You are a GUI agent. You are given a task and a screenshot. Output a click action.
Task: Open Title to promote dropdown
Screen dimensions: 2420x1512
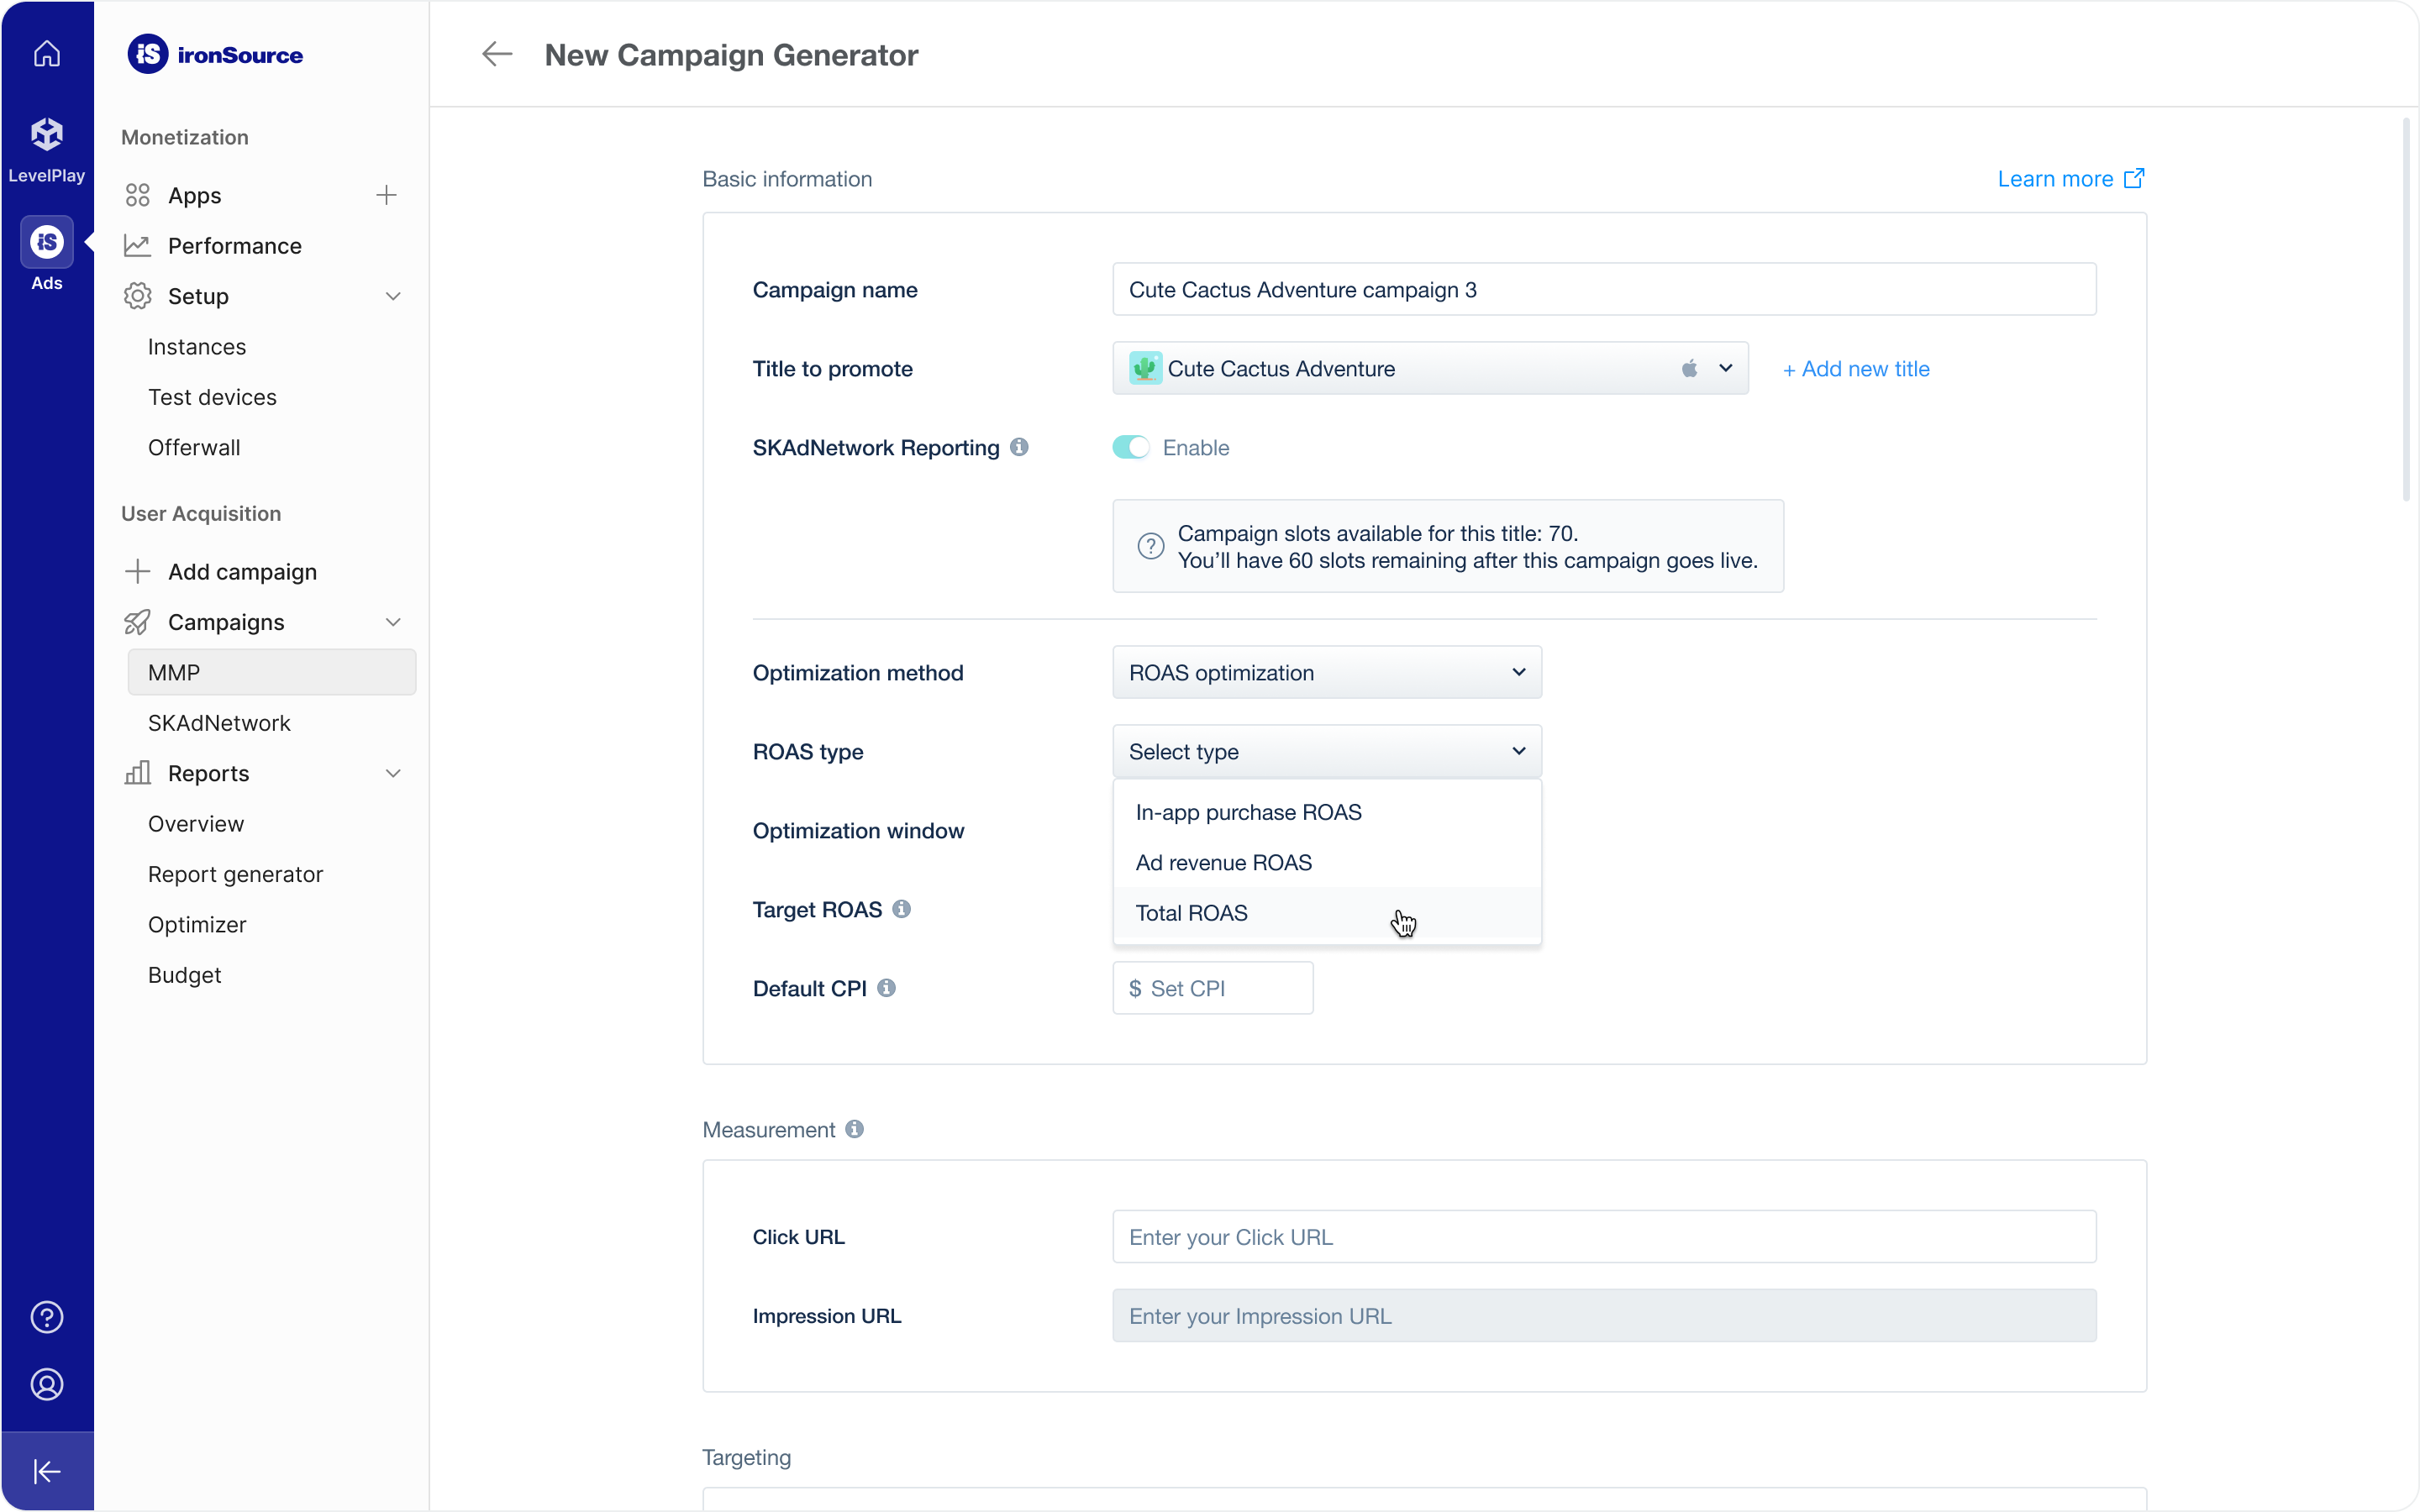coord(1429,368)
